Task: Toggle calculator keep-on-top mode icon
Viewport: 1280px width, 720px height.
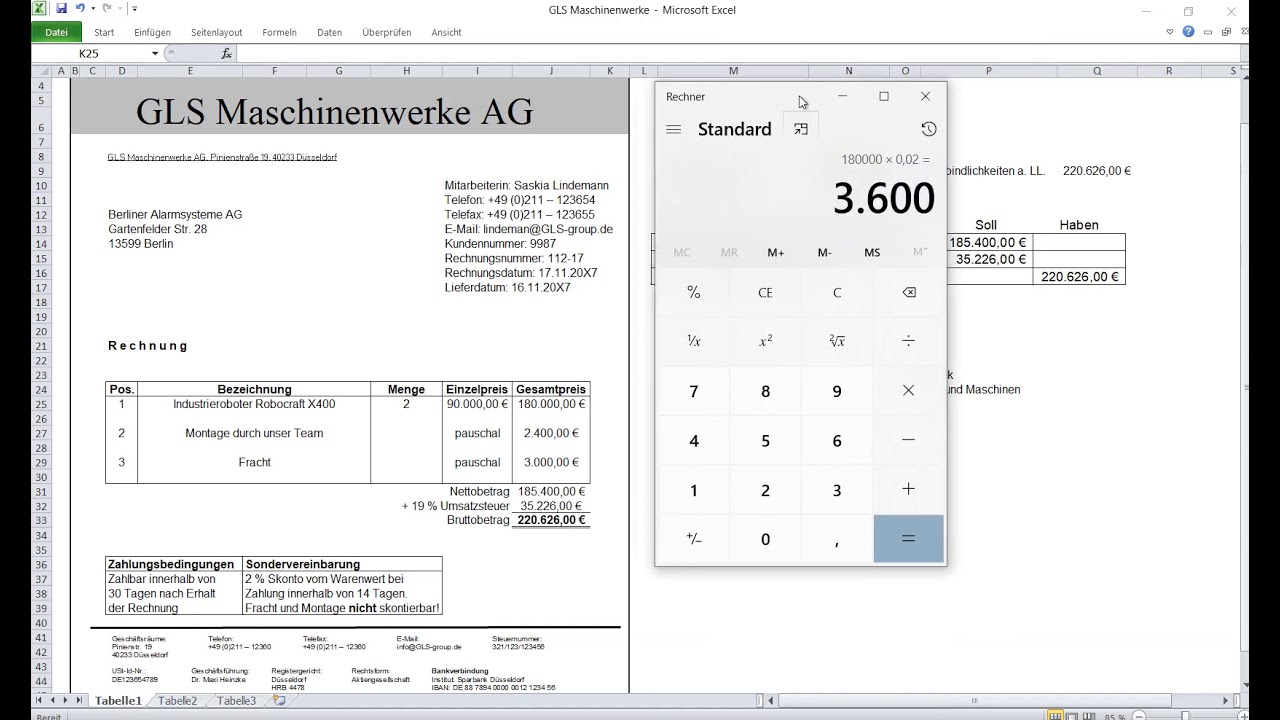Action: click(x=801, y=129)
